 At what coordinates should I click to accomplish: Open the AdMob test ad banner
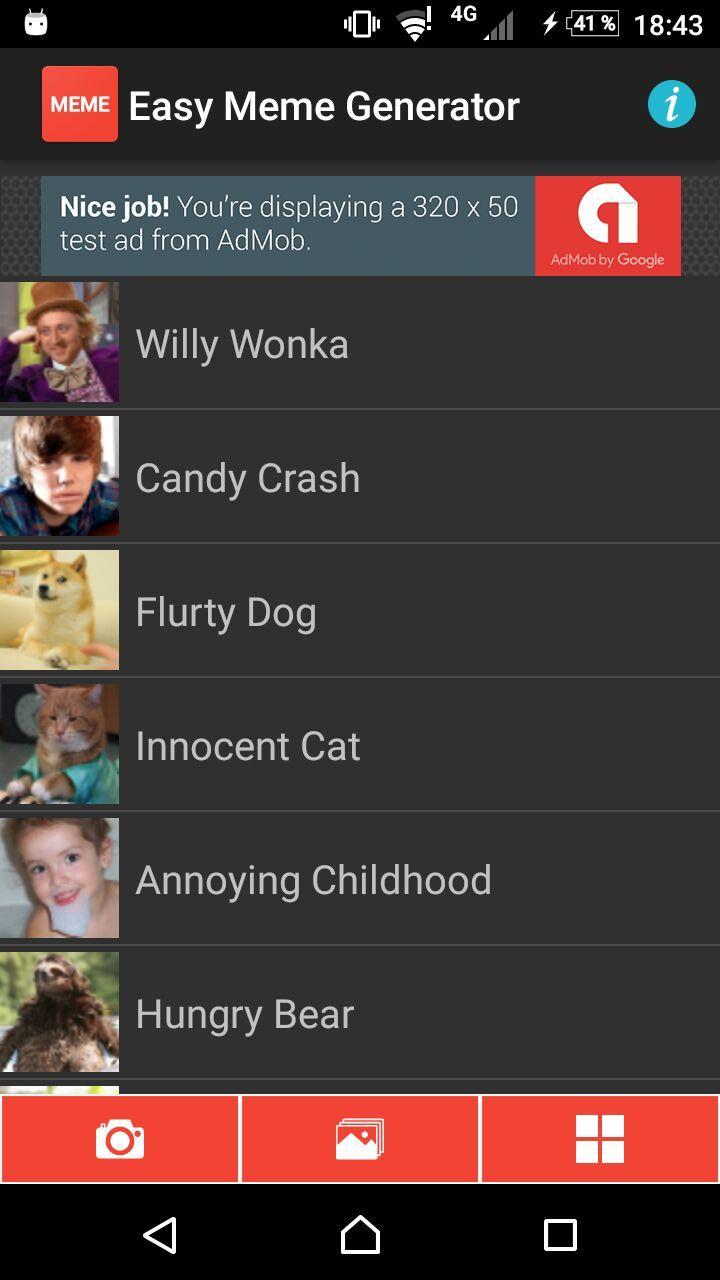[x=361, y=226]
